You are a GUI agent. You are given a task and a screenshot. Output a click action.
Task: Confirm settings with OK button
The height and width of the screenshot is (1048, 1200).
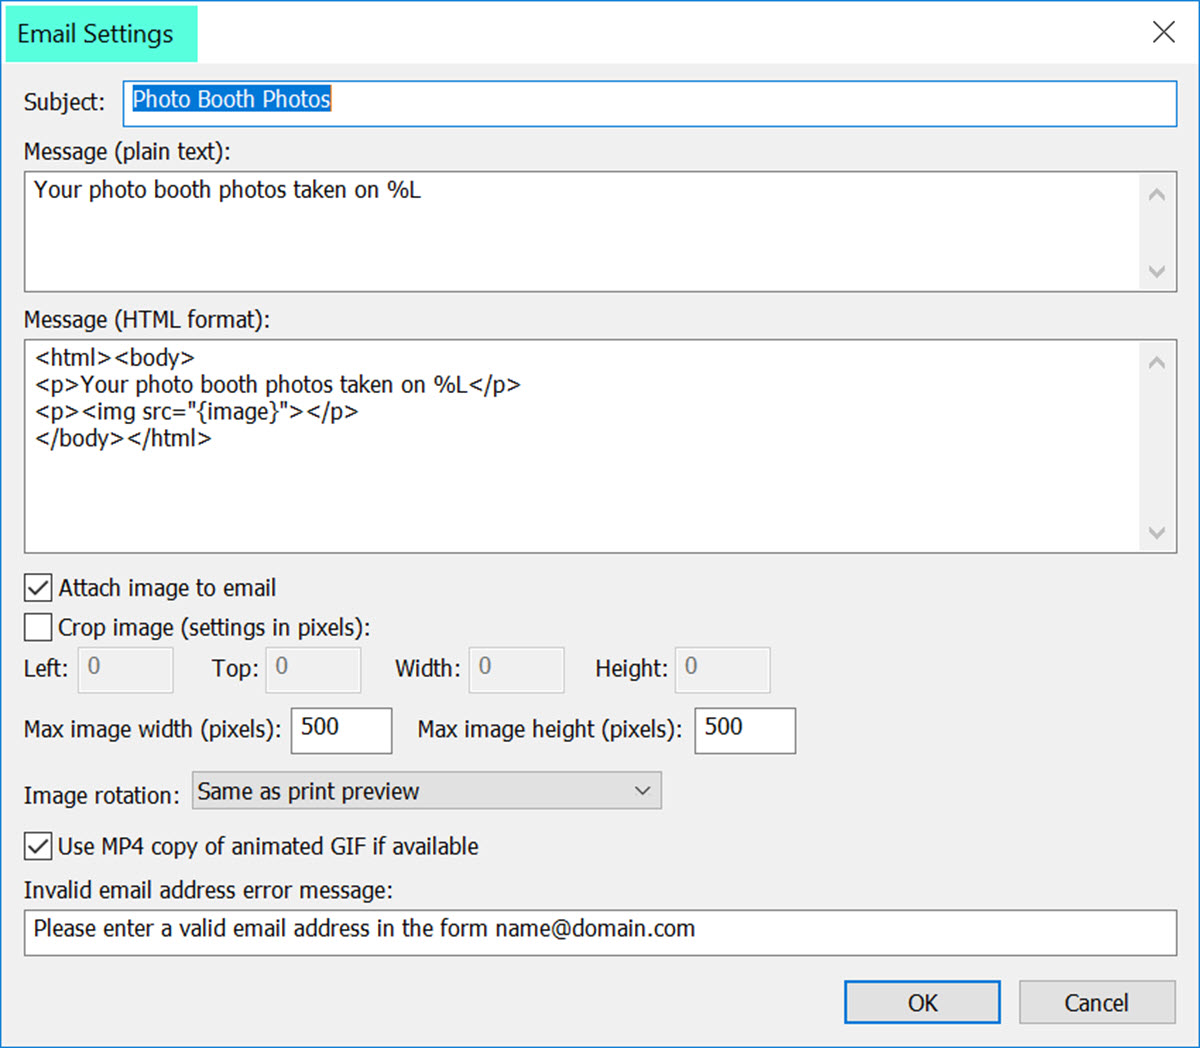(922, 1002)
